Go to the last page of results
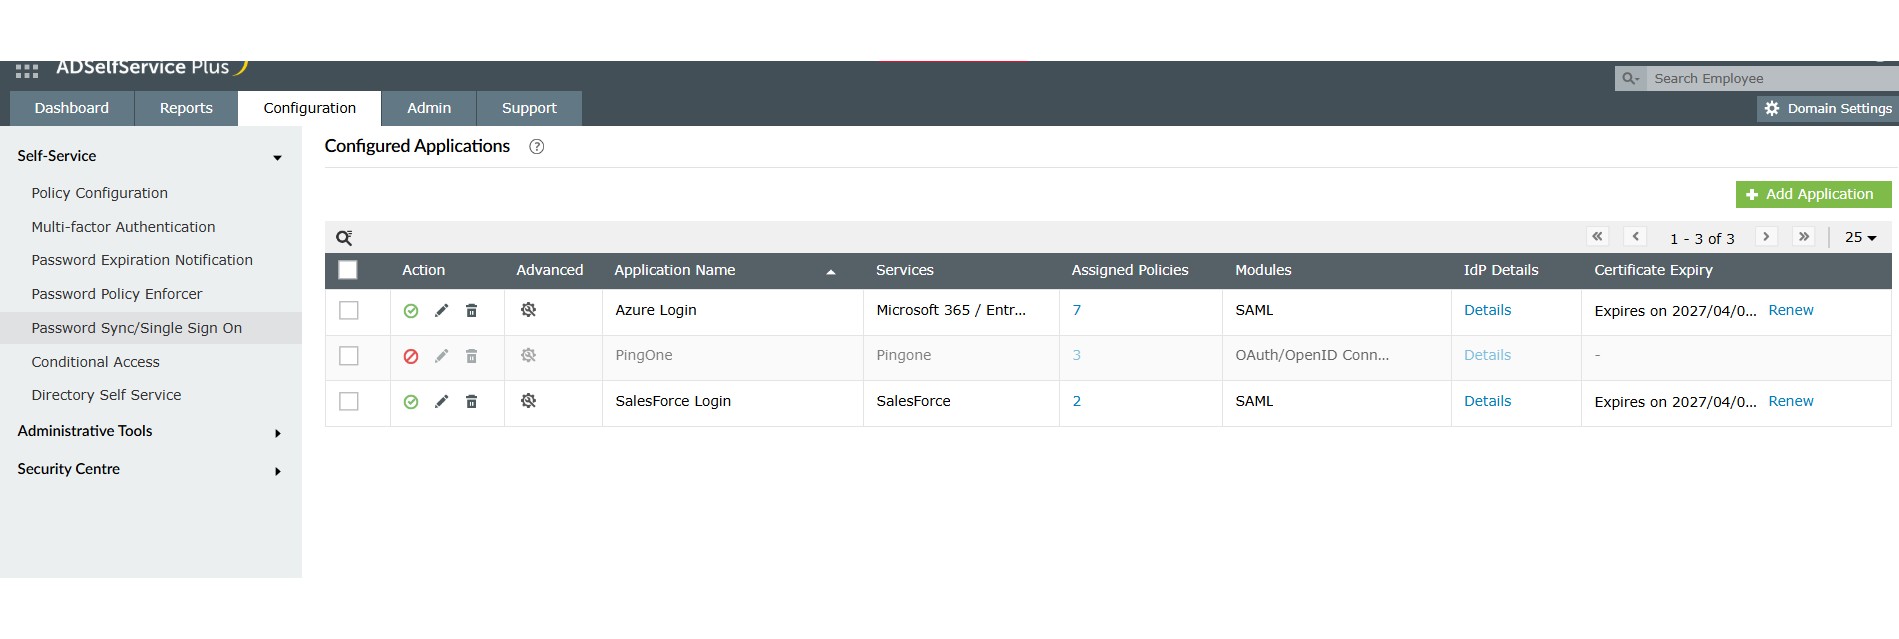Image resolution: width=1899 pixels, height=639 pixels. pos(1803,237)
